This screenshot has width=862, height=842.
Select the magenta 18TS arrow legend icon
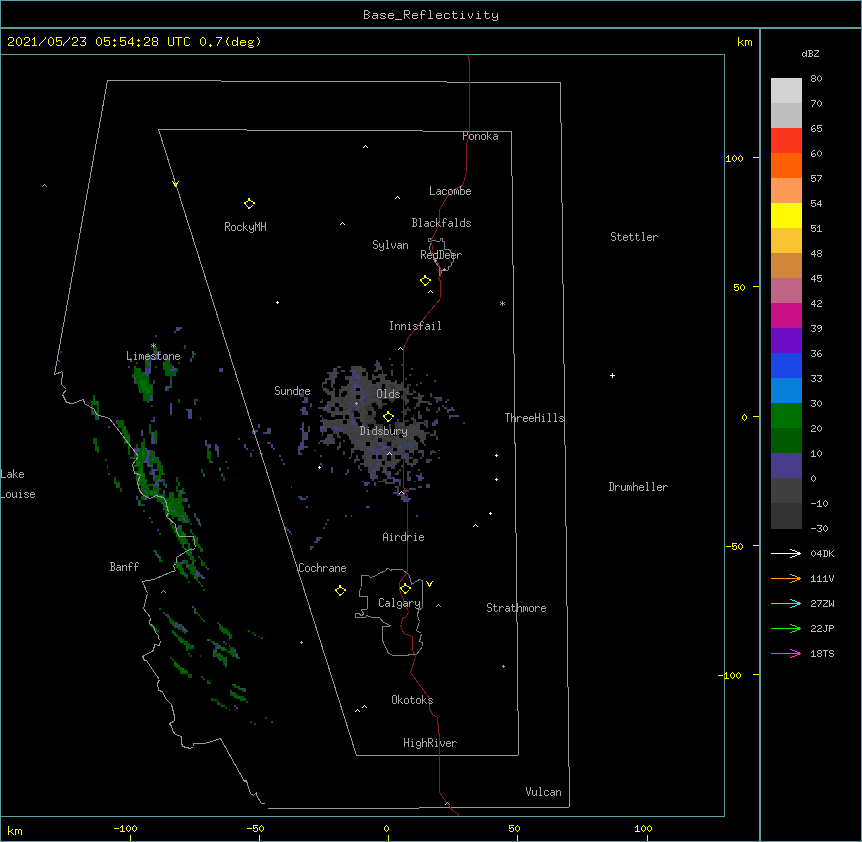(x=786, y=653)
